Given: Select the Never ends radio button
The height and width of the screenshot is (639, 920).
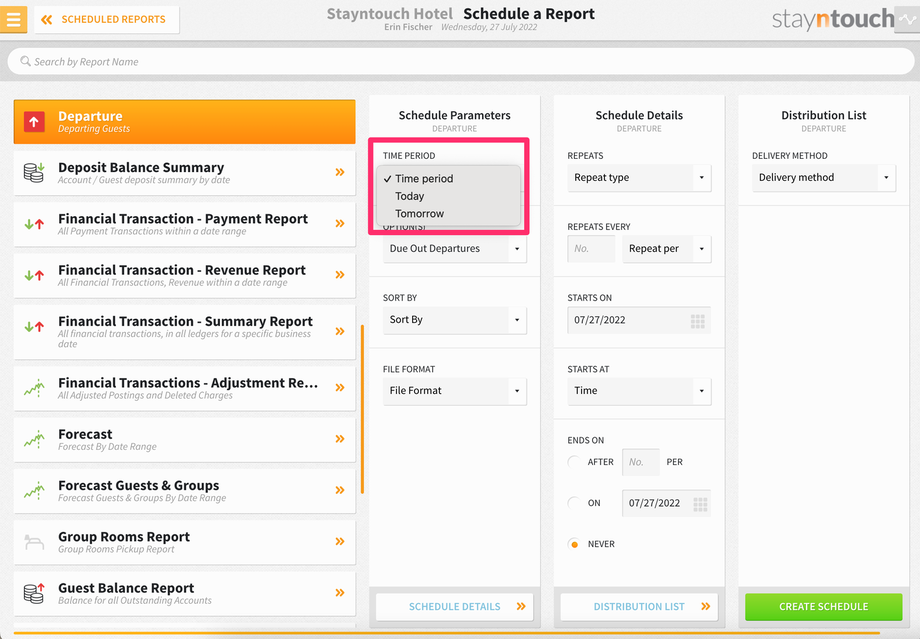Looking at the screenshot, I should click(x=574, y=544).
